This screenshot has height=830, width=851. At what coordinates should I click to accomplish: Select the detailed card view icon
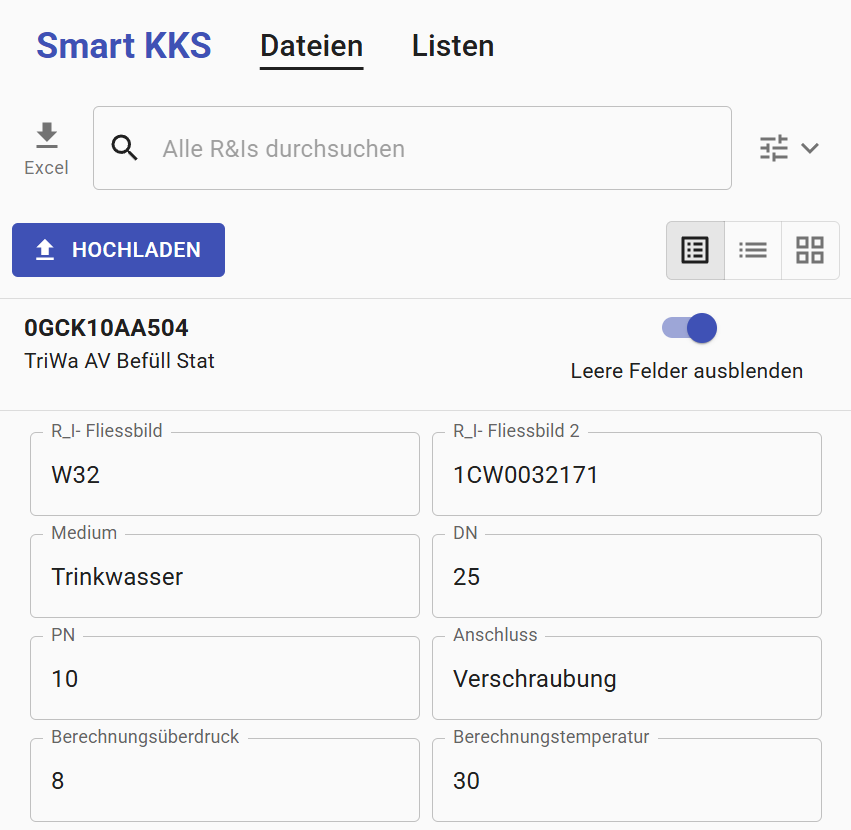click(694, 250)
